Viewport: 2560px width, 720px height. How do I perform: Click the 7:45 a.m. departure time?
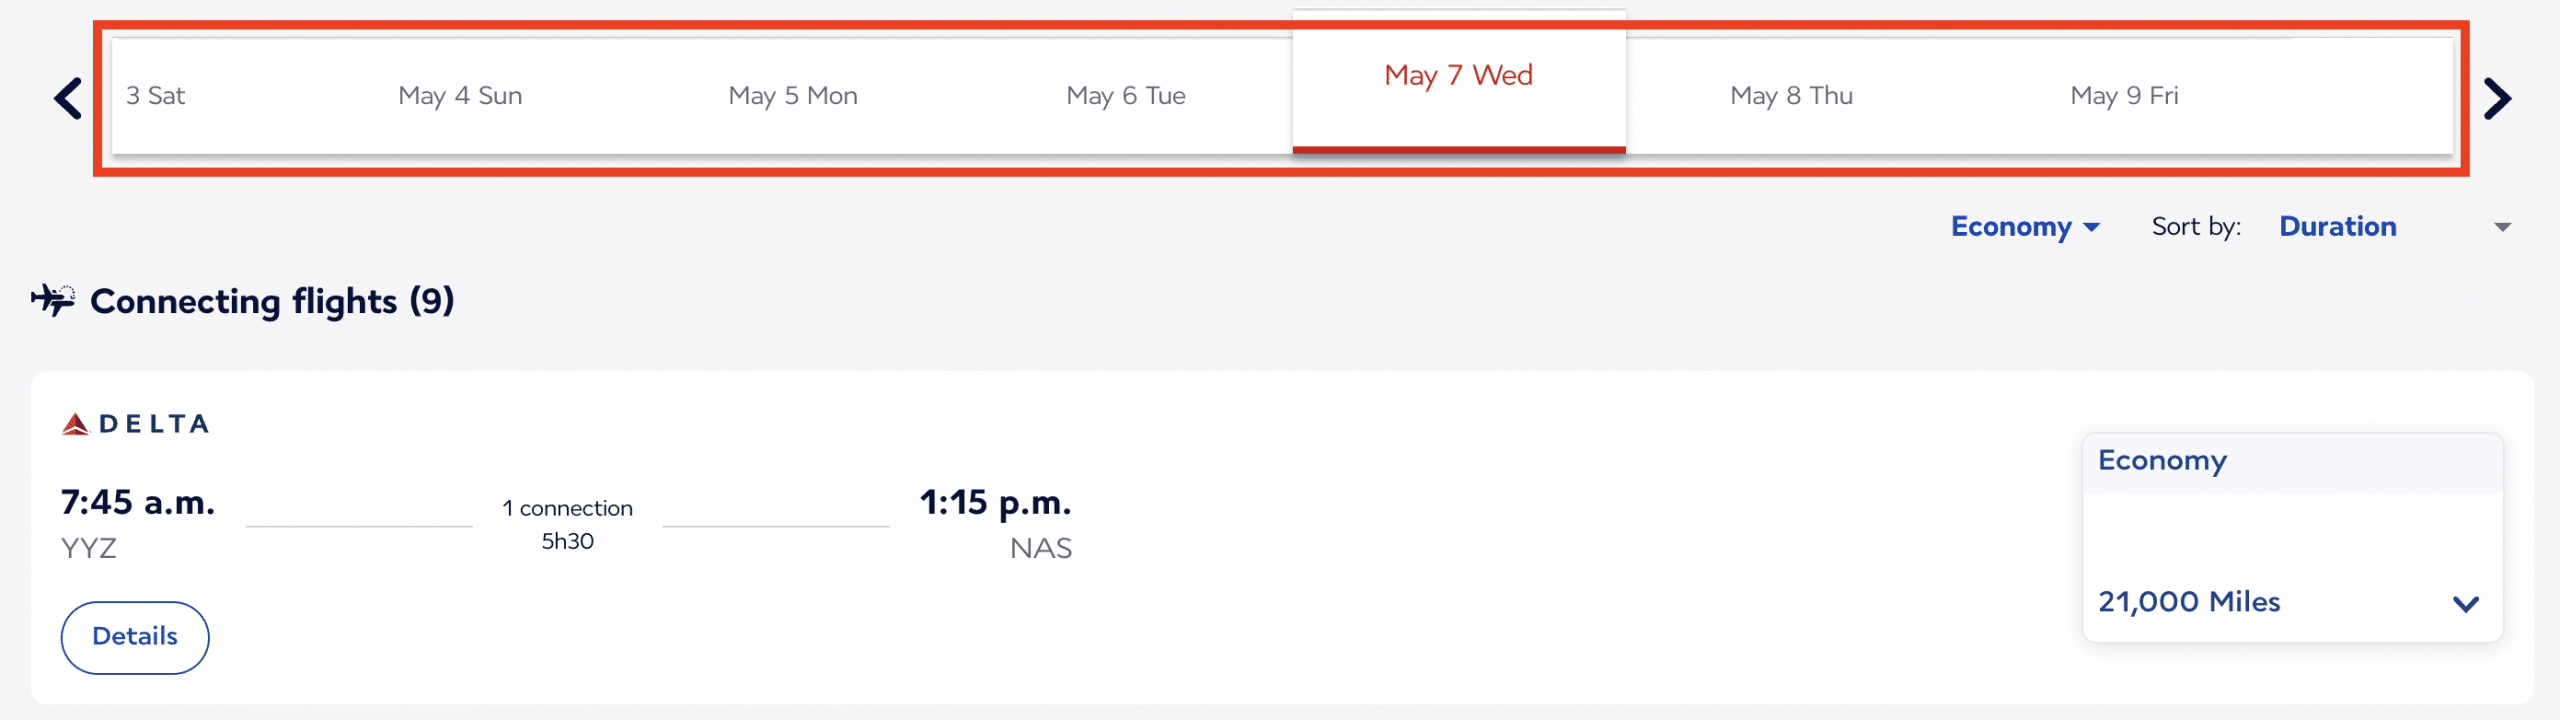click(138, 502)
